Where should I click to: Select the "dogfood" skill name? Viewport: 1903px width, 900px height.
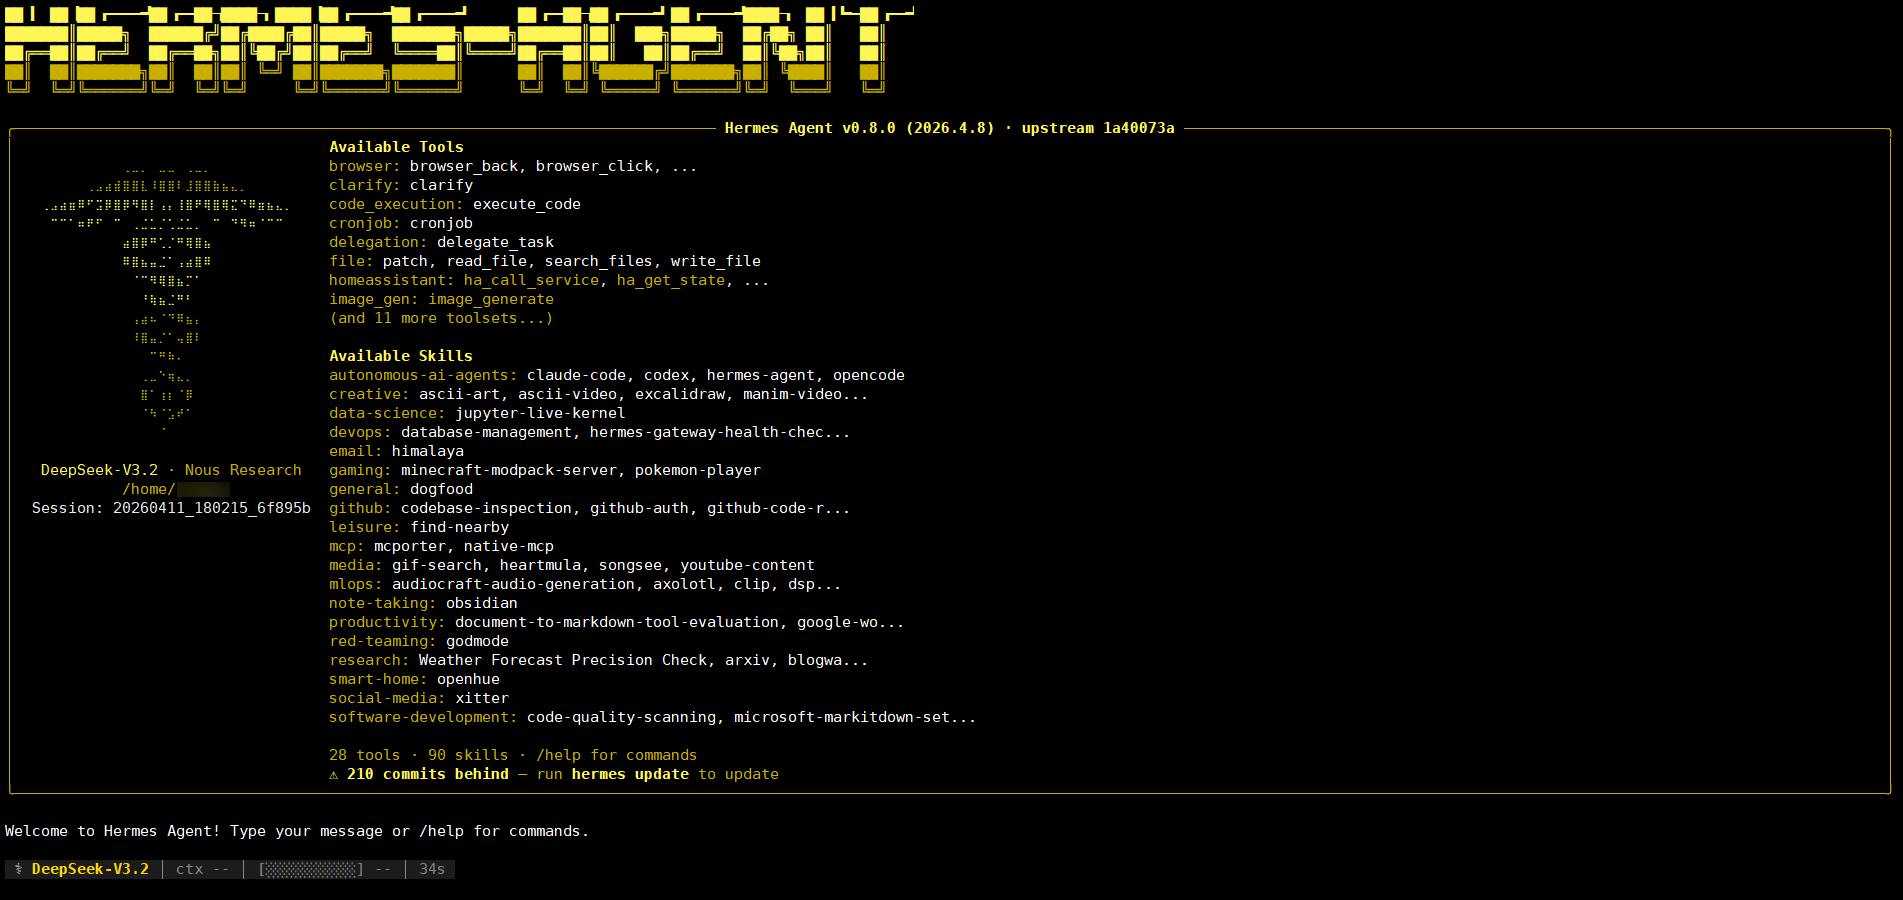pos(441,489)
